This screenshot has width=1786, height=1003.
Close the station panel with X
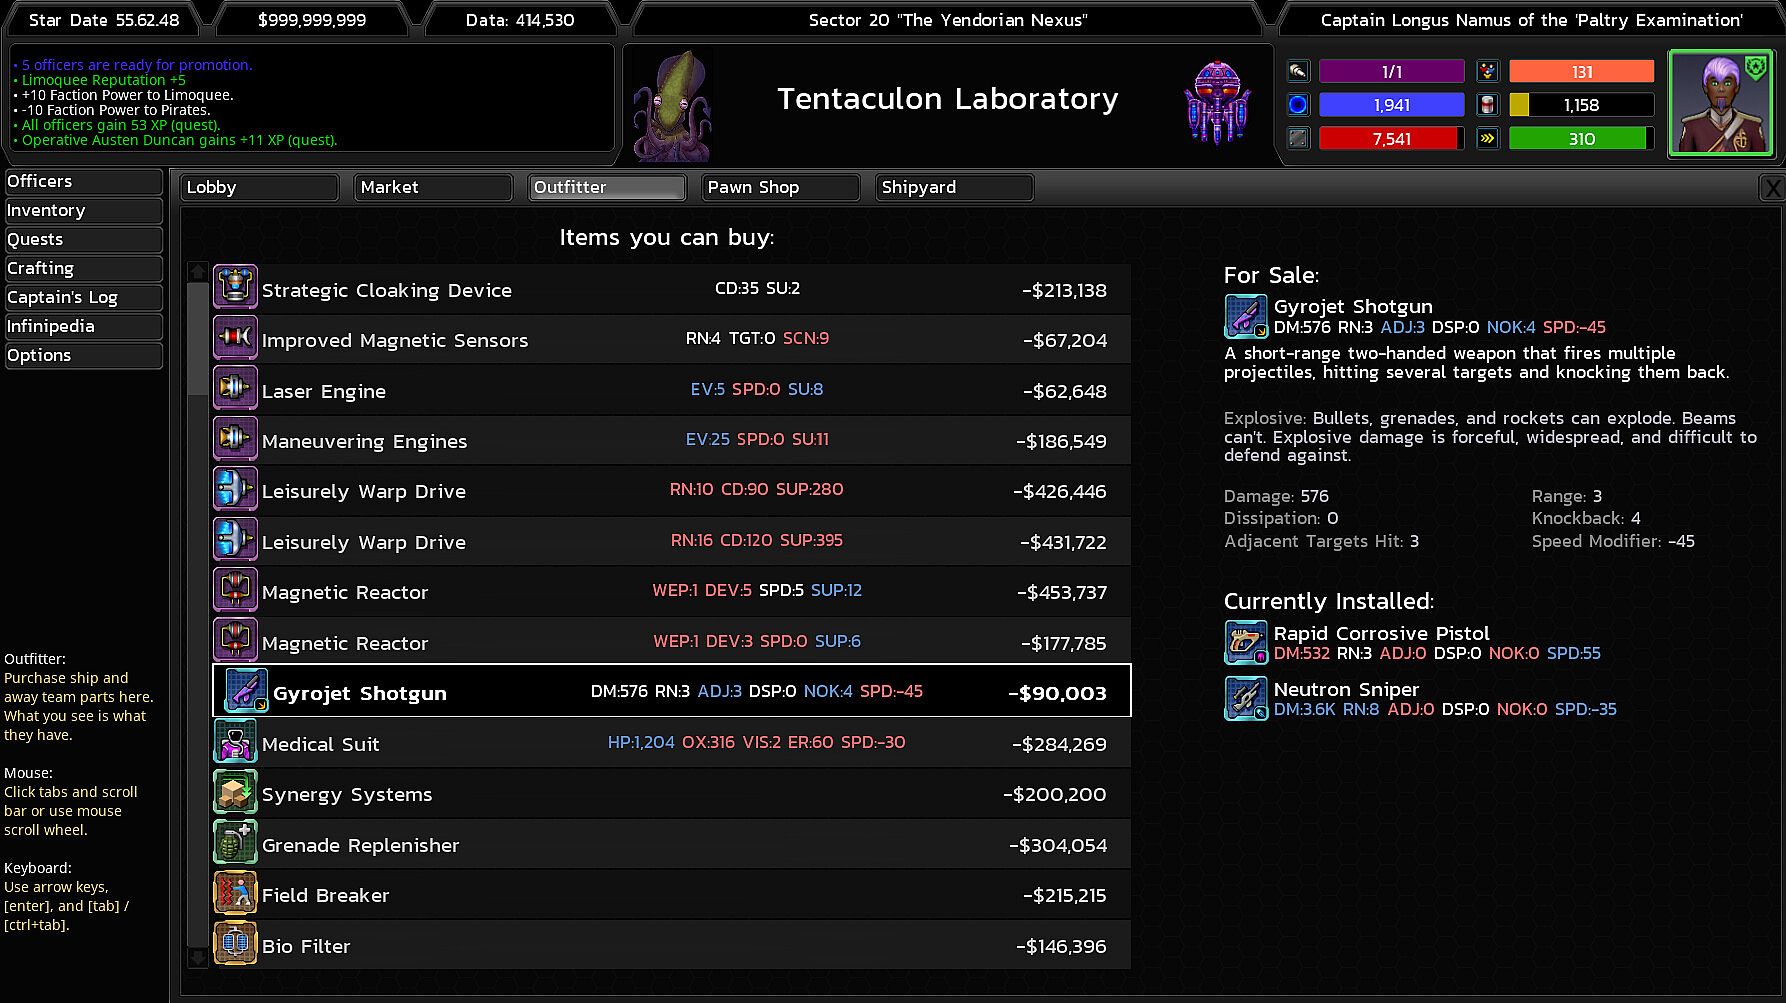tap(1771, 187)
